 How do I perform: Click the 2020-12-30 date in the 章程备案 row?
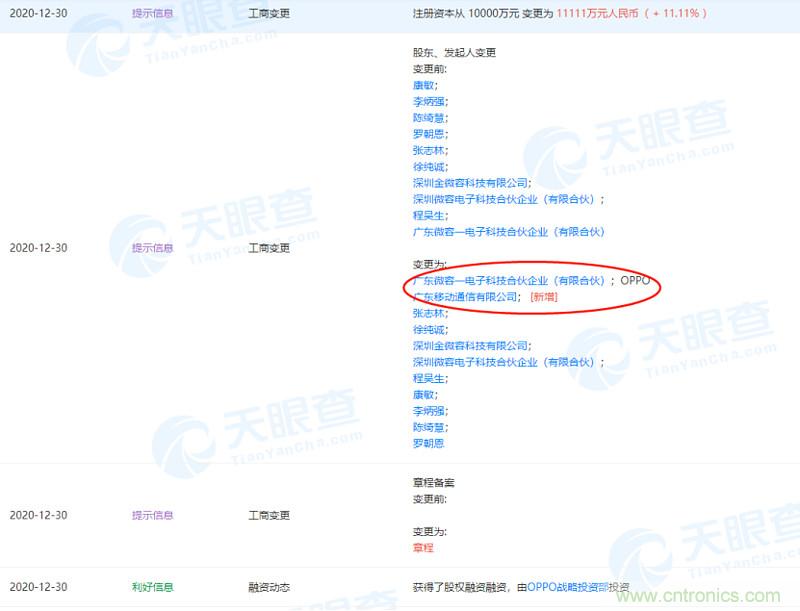pos(38,515)
